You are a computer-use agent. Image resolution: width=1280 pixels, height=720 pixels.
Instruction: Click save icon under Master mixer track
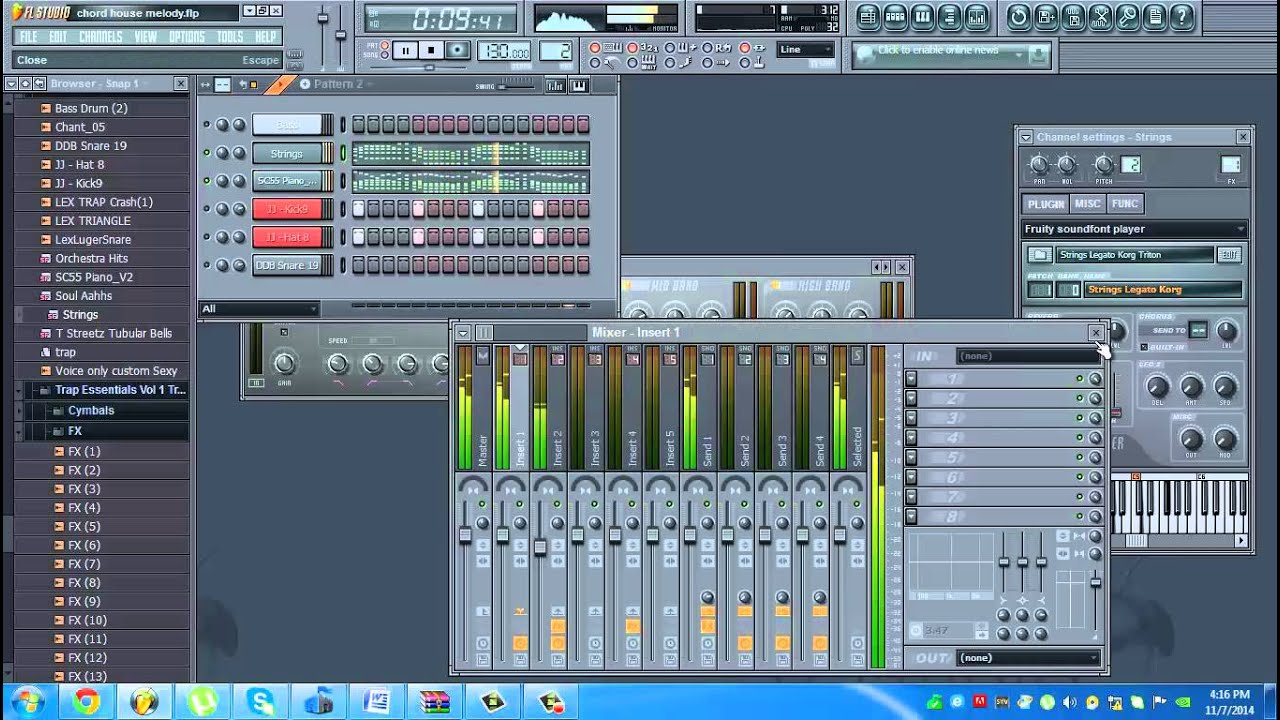pos(482,660)
